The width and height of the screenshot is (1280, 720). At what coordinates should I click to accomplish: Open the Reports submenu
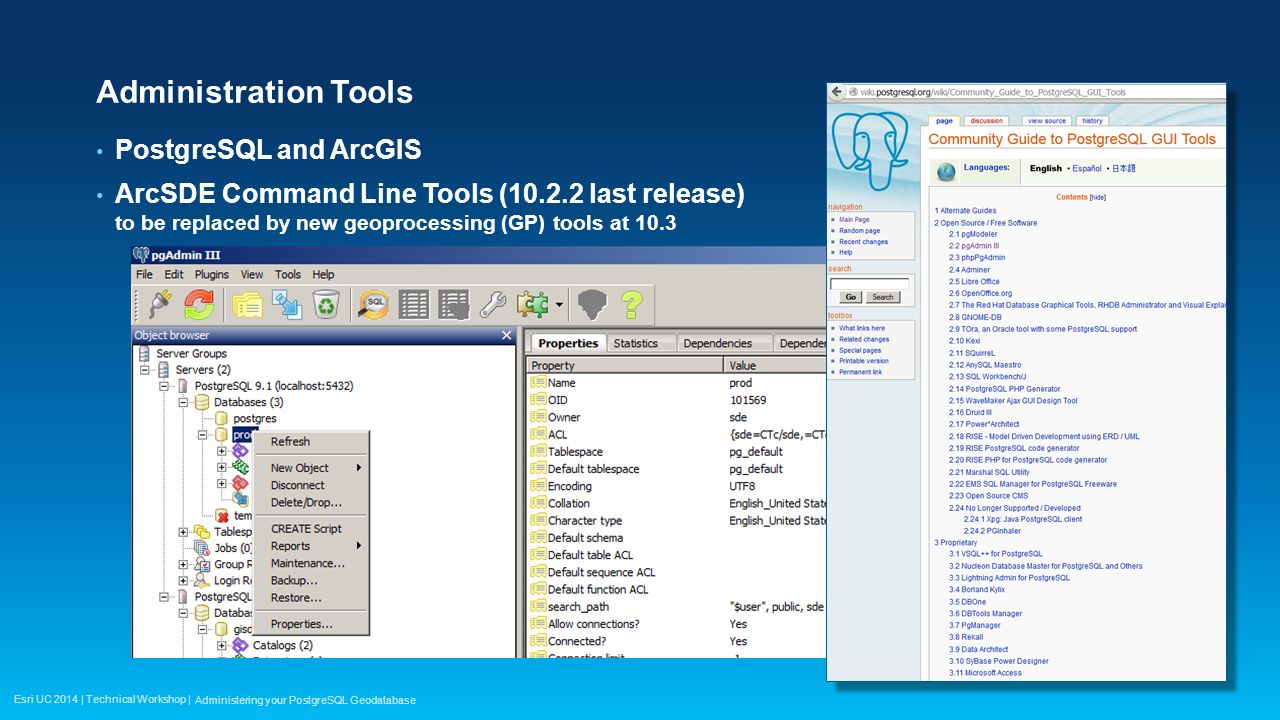[312, 546]
